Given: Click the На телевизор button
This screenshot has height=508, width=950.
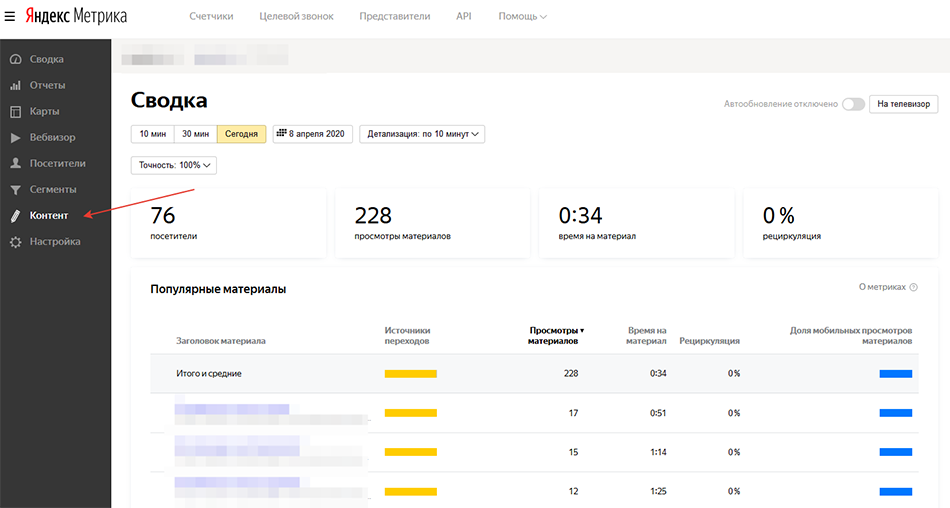Looking at the screenshot, I should 903,104.
